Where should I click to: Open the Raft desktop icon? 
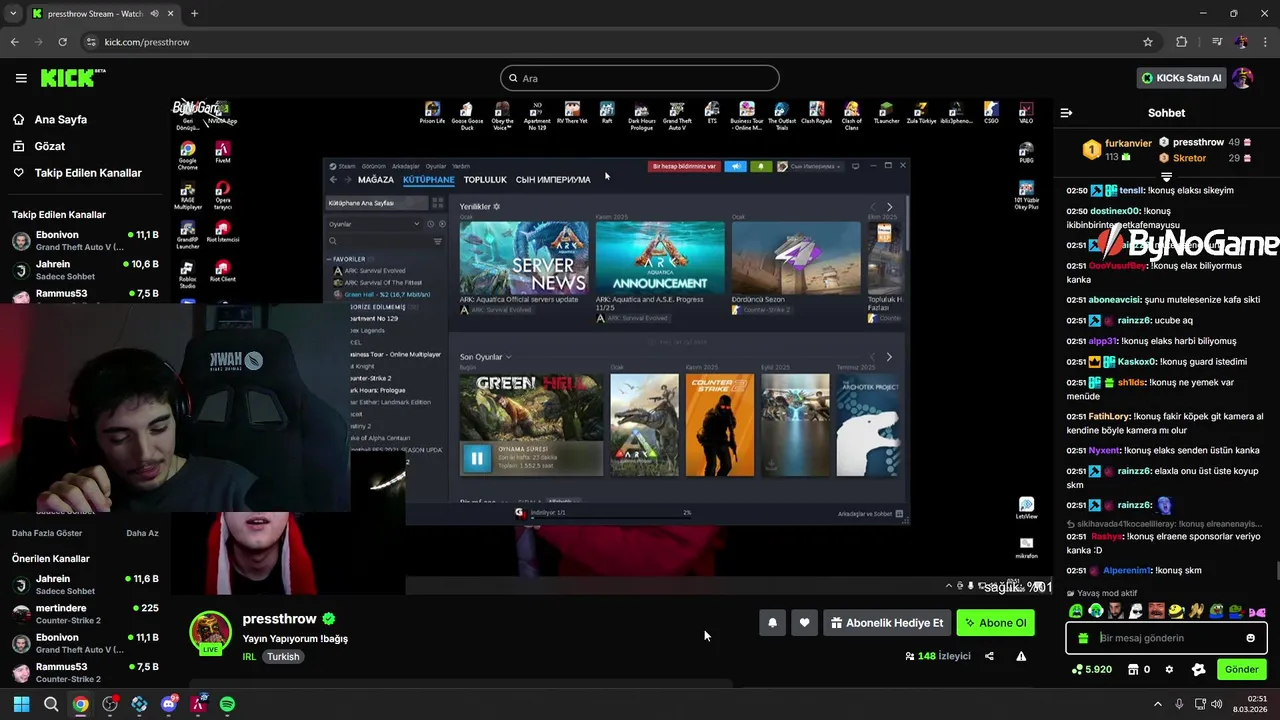pyautogui.click(x=606, y=112)
